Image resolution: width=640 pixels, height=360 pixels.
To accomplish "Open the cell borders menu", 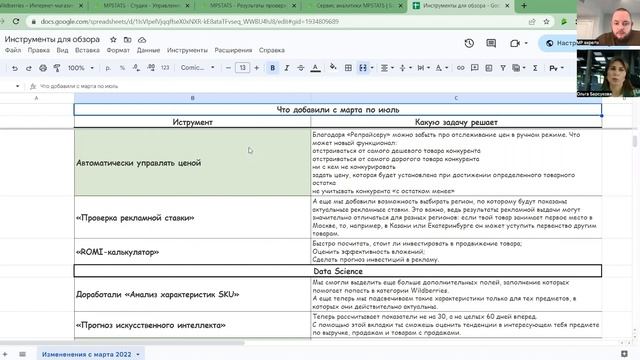I will (348, 68).
